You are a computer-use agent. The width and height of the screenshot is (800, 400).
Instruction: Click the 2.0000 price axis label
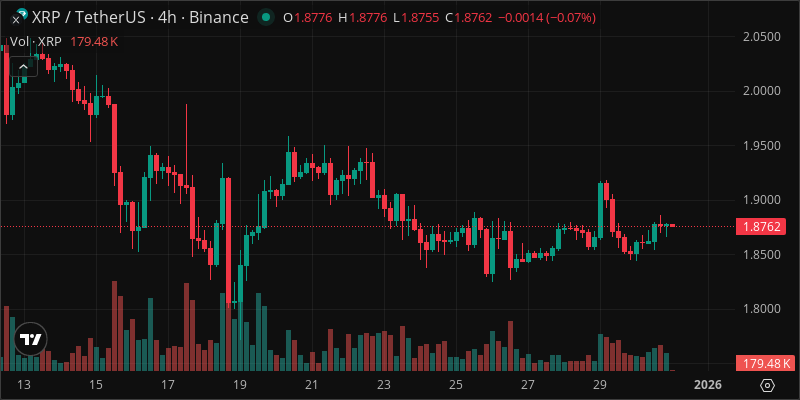(762, 91)
